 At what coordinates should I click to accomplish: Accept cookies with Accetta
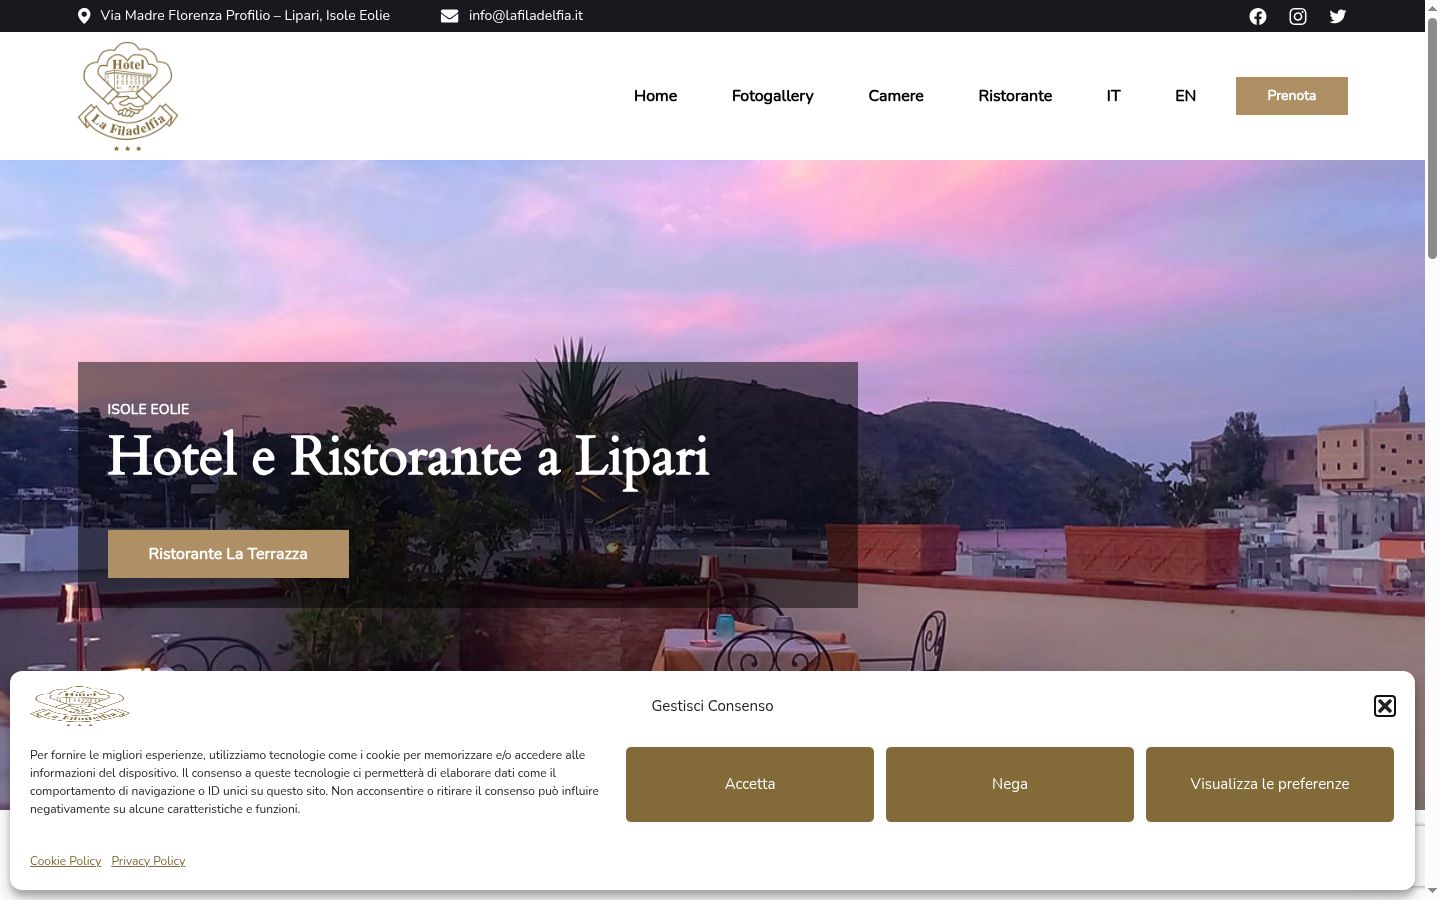(750, 784)
